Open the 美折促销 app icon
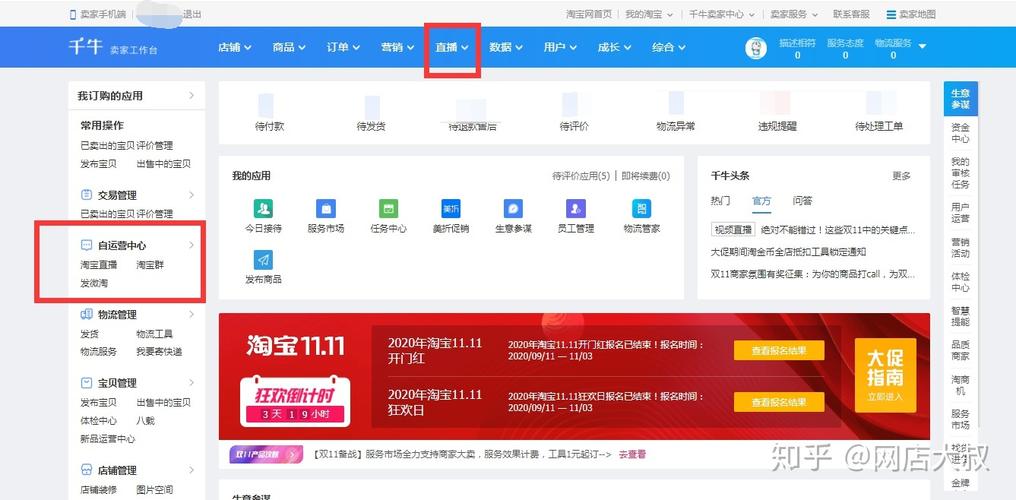The image size is (1016, 500). tap(450, 209)
